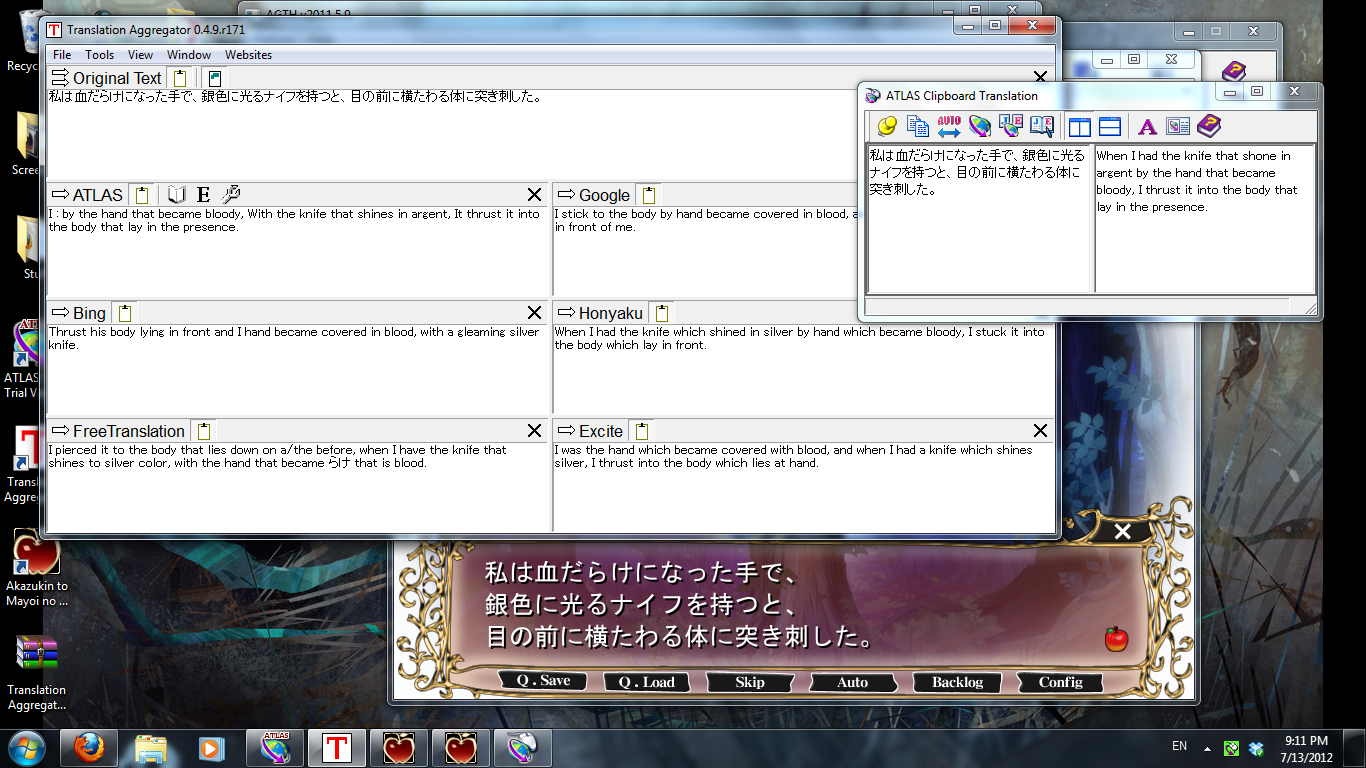Open the View menu
1366x768 pixels.
141,55
